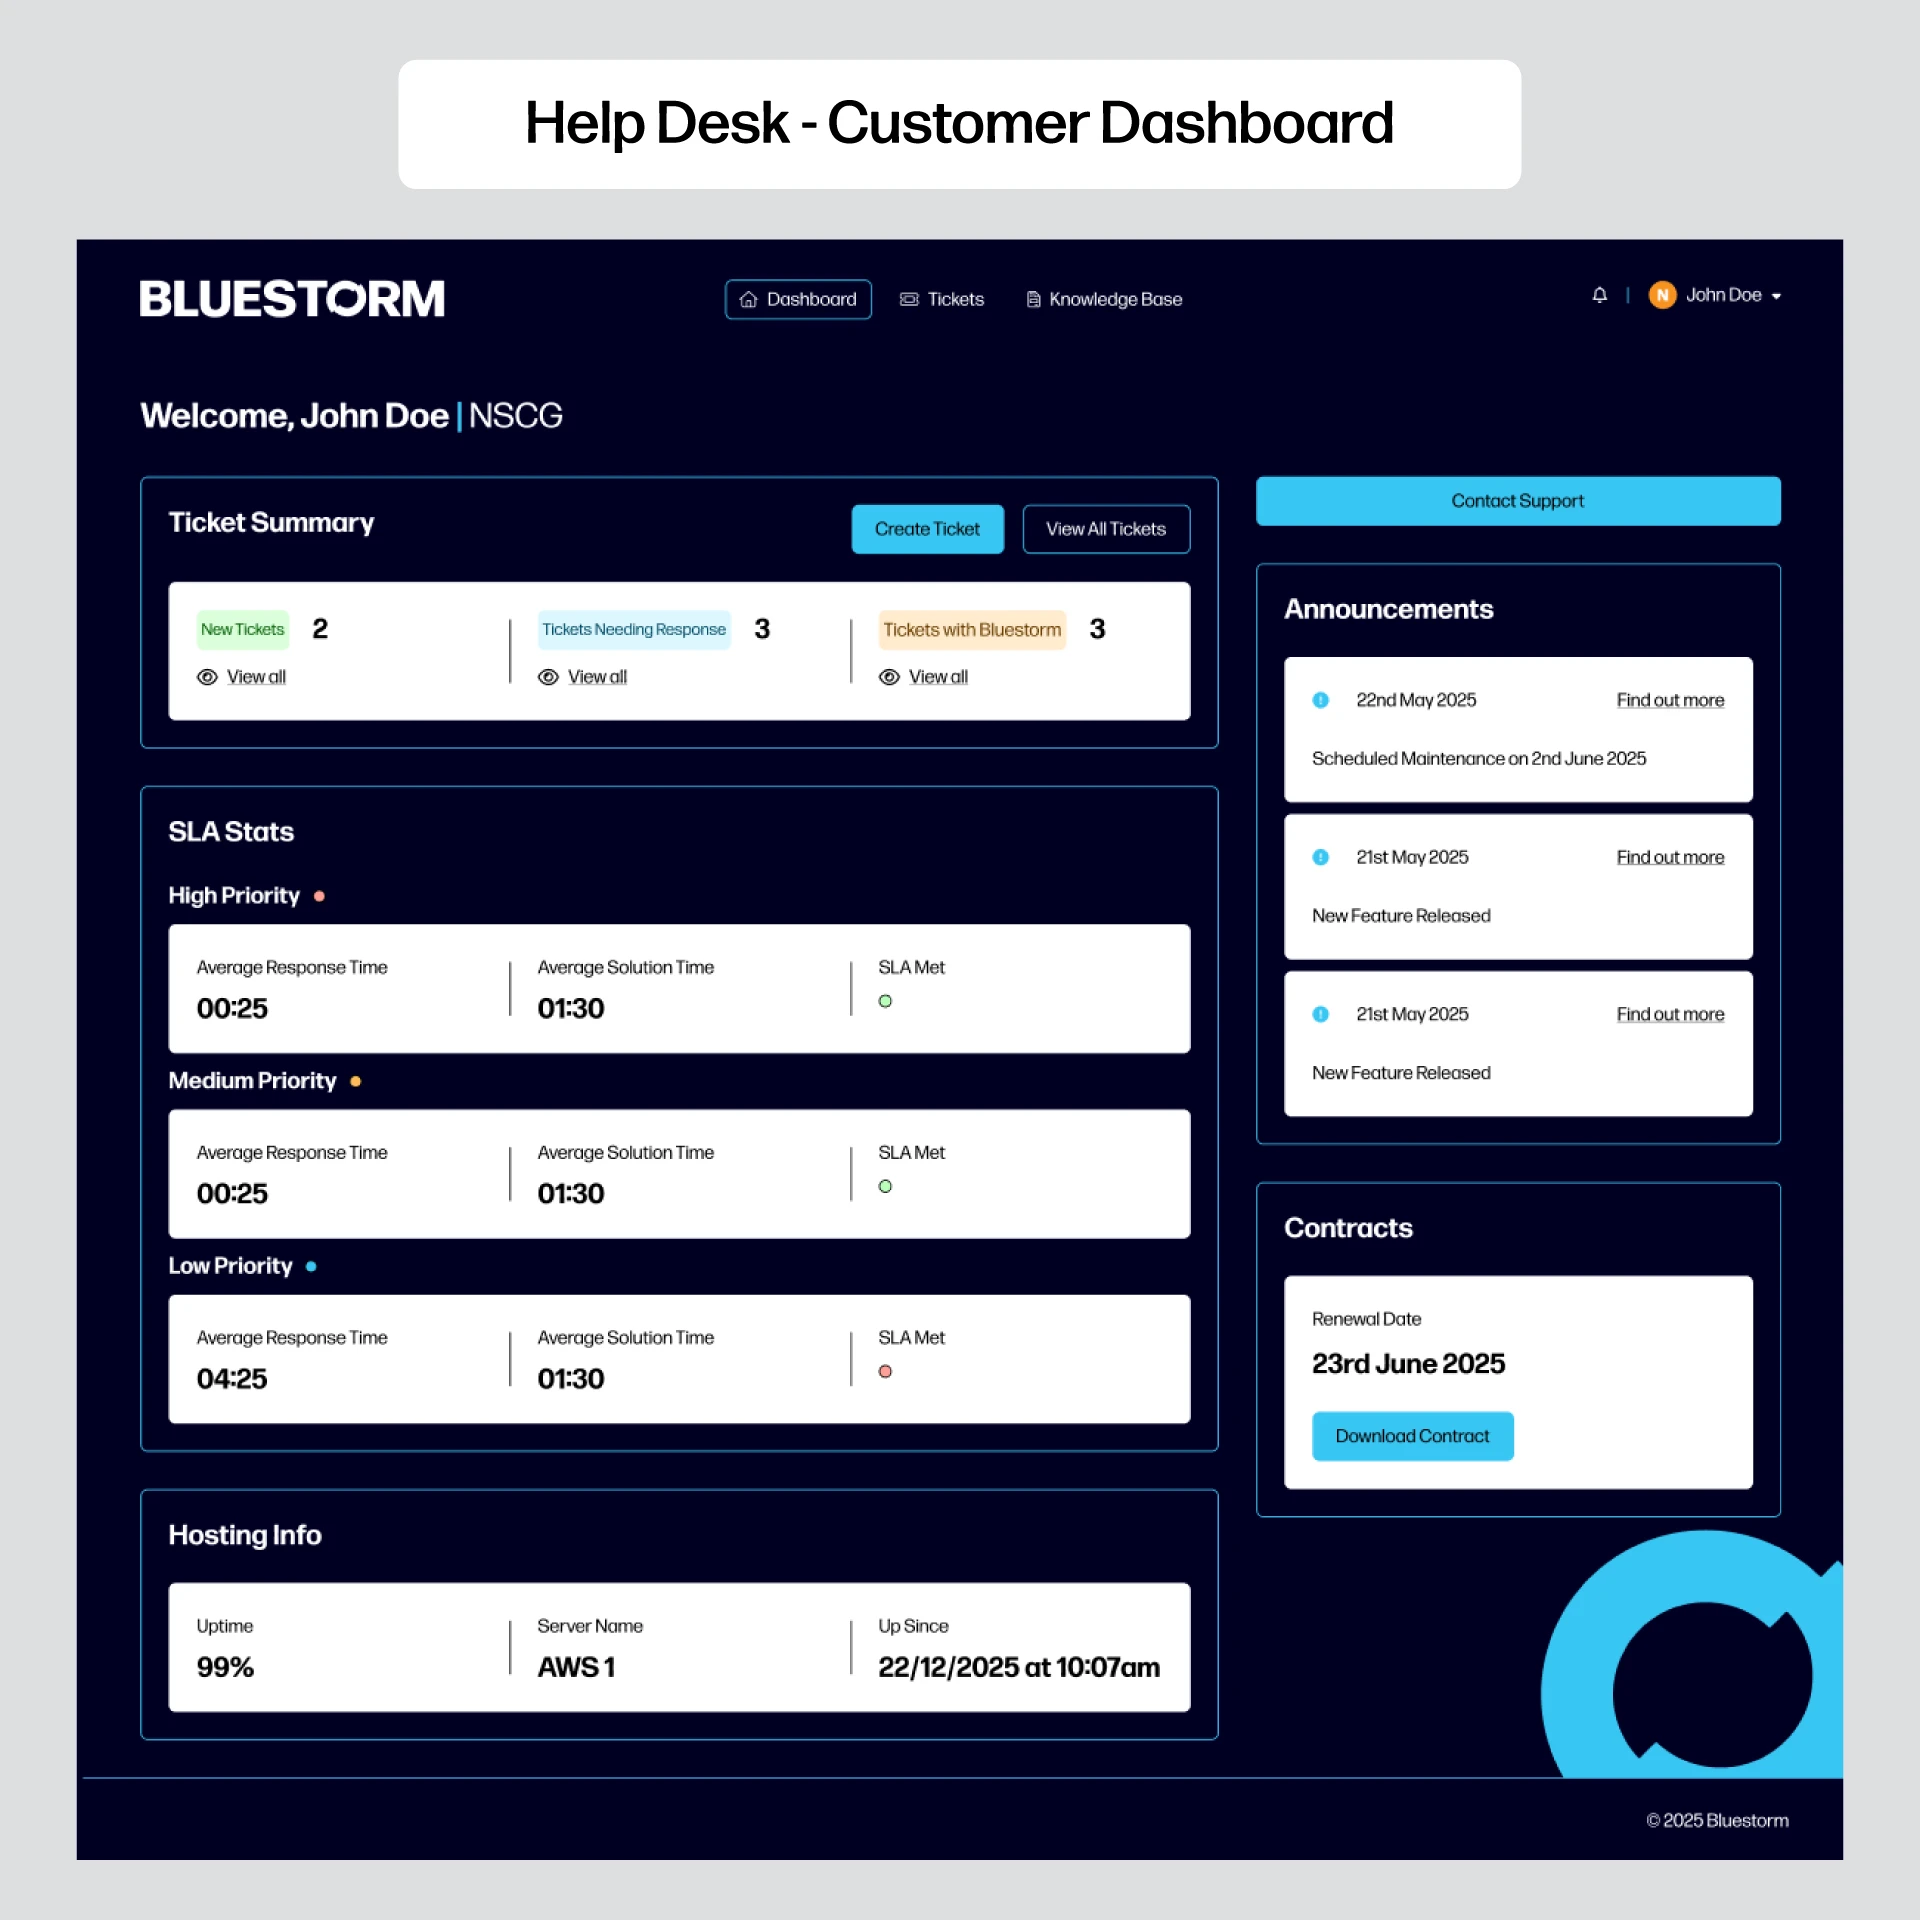The image size is (1920, 1920).
Task: Click the Low Priority SLA Met red indicator
Action: pyautogui.click(x=885, y=1371)
